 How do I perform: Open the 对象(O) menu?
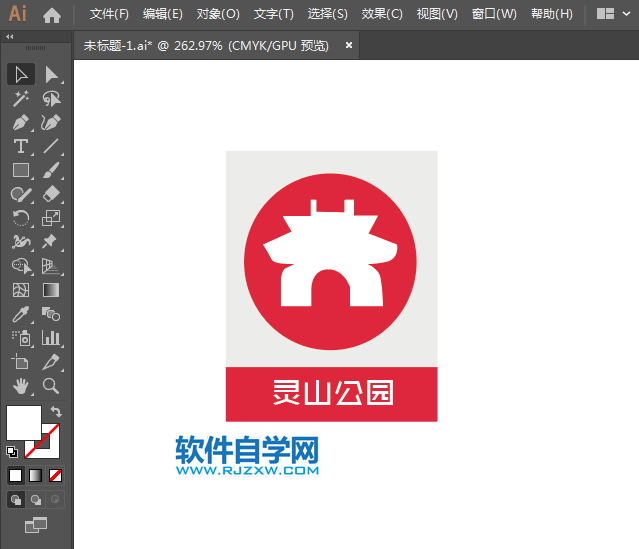click(218, 14)
